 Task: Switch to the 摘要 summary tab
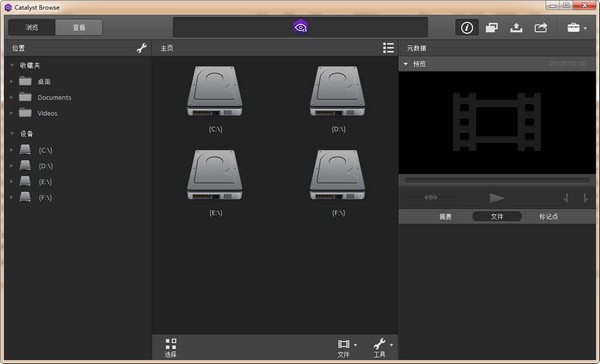click(445, 217)
